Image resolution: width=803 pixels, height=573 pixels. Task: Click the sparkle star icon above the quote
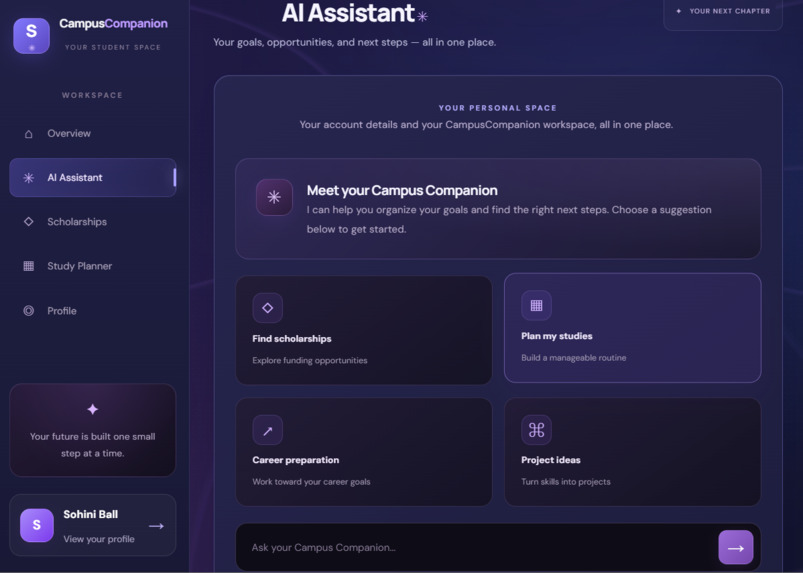93,409
